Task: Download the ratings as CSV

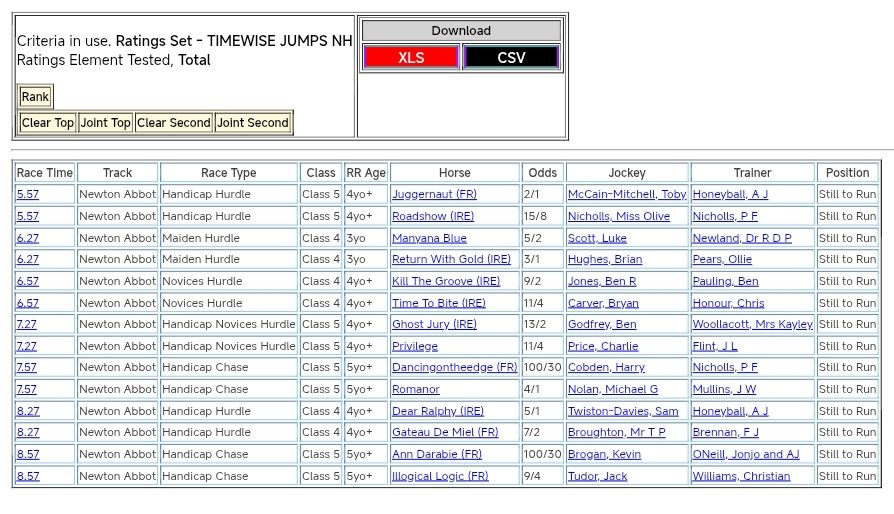Action: (x=511, y=57)
